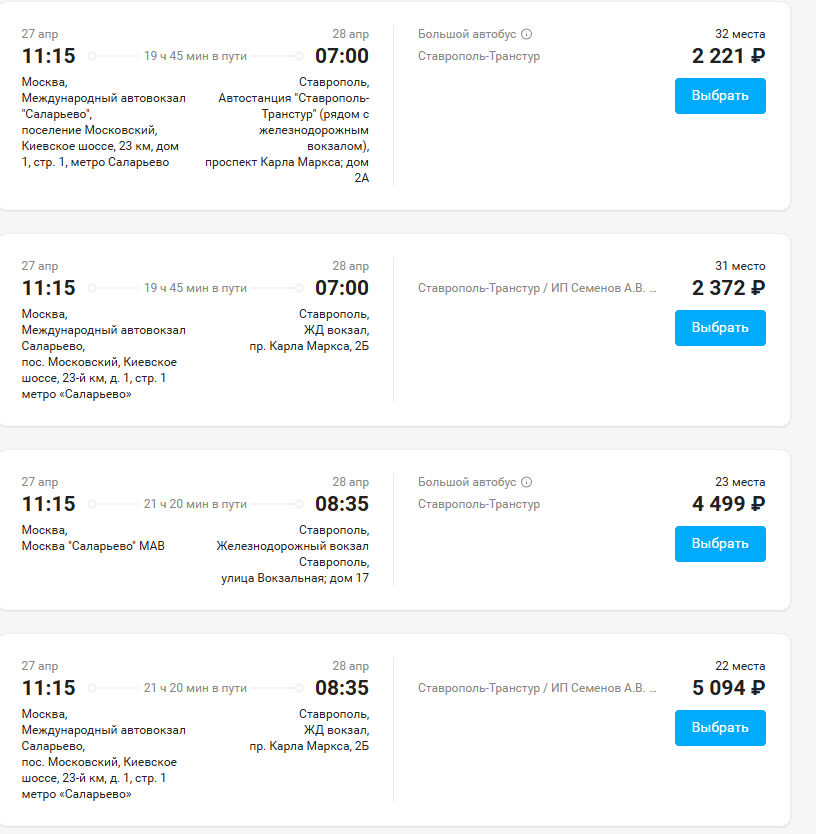
Task: Click truncated carrier name in the 5 094 ₽ card
Action: coord(537,688)
